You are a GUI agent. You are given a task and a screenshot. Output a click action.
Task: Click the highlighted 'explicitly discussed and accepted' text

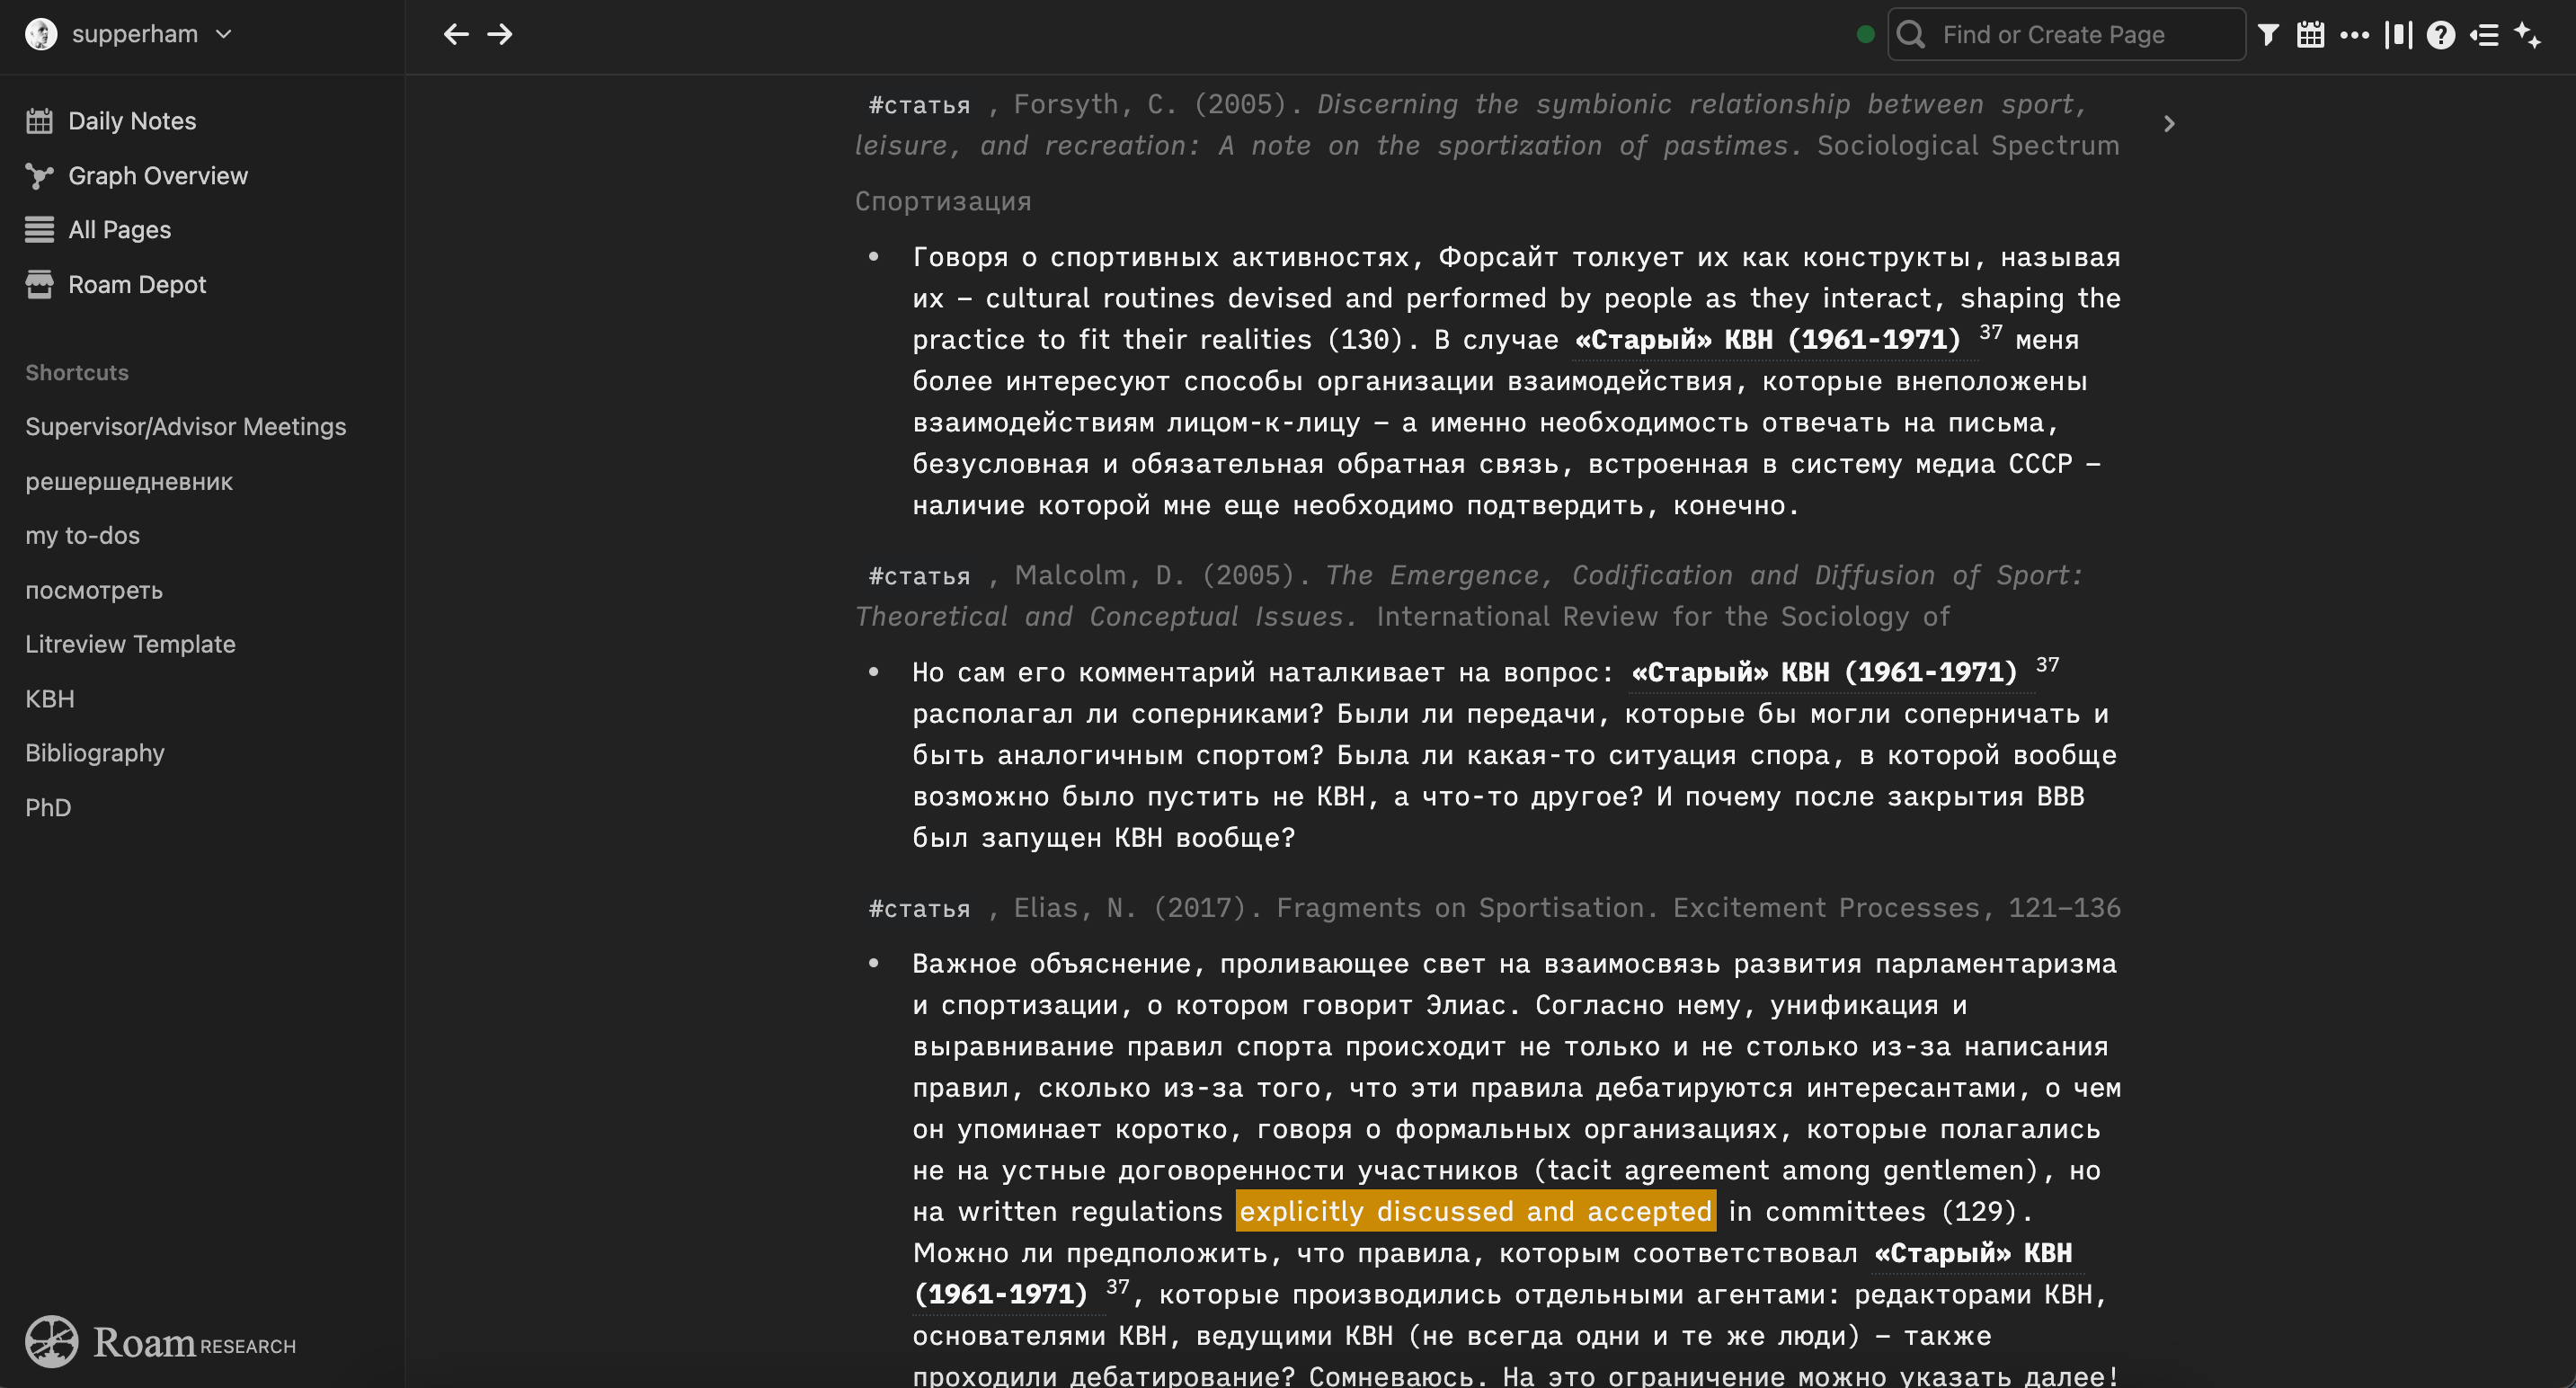1475,1211
